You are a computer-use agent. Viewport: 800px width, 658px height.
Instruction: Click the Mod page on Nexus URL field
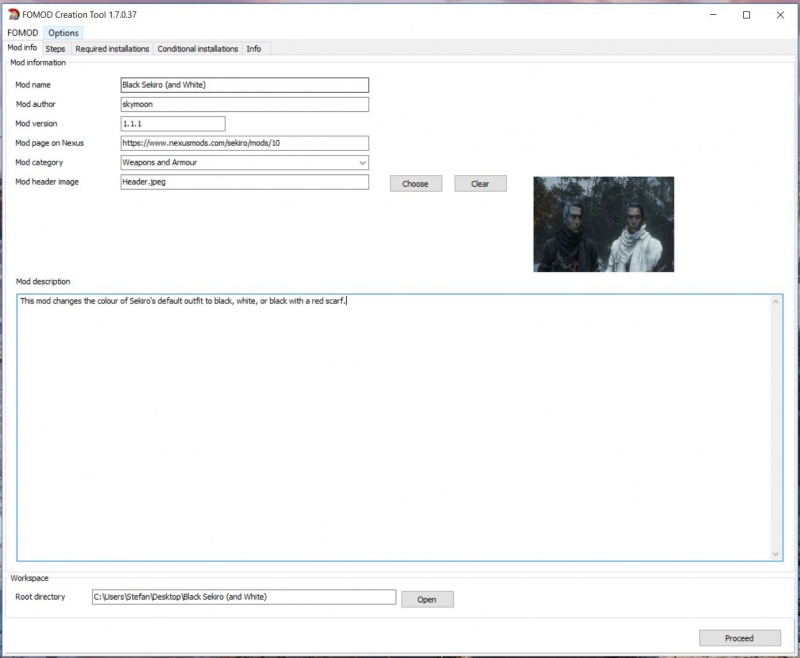click(x=245, y=143)
